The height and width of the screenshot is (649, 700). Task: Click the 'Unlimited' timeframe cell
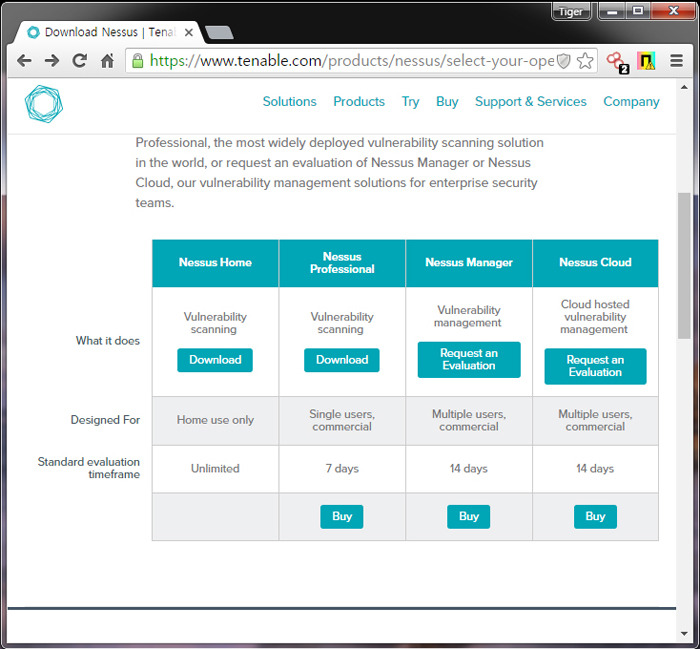click(215, 469)
